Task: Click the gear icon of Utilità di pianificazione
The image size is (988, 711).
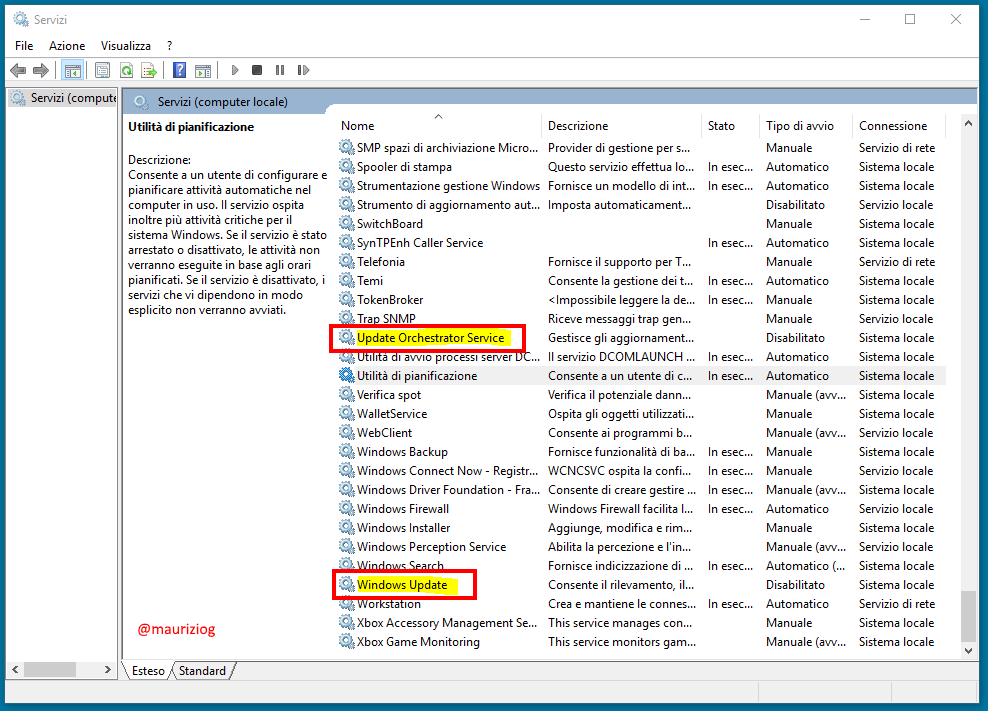Action: 347,375
